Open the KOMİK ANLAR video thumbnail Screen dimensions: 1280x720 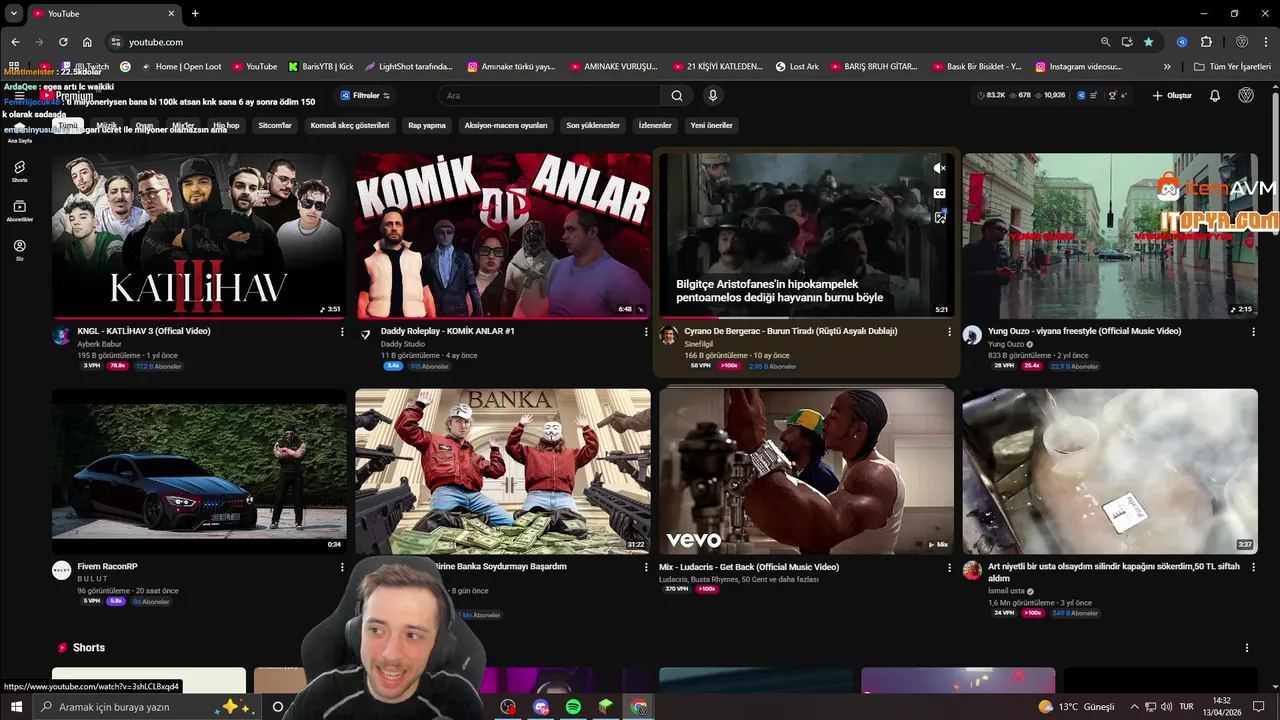coord(503,236)
